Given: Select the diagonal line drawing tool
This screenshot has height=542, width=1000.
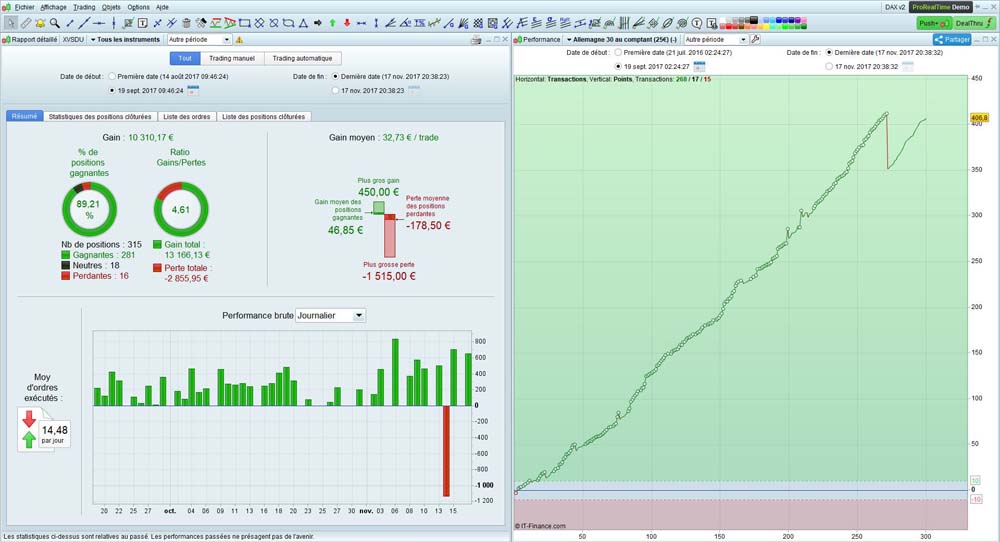Looking at the screenshot, I should [84, 24].
